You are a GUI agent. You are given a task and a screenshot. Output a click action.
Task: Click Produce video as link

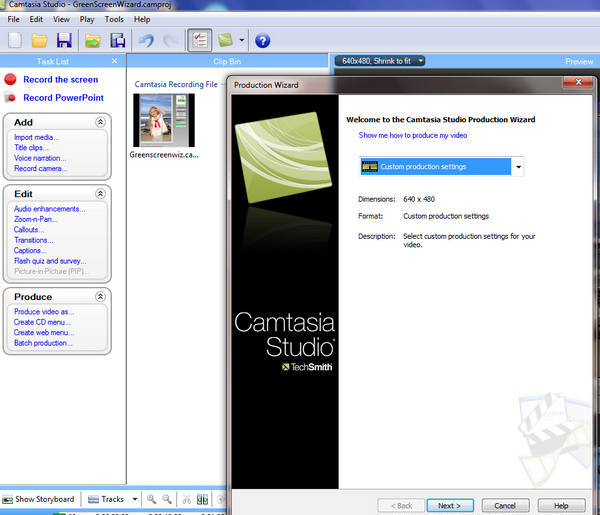click(44, 311)
